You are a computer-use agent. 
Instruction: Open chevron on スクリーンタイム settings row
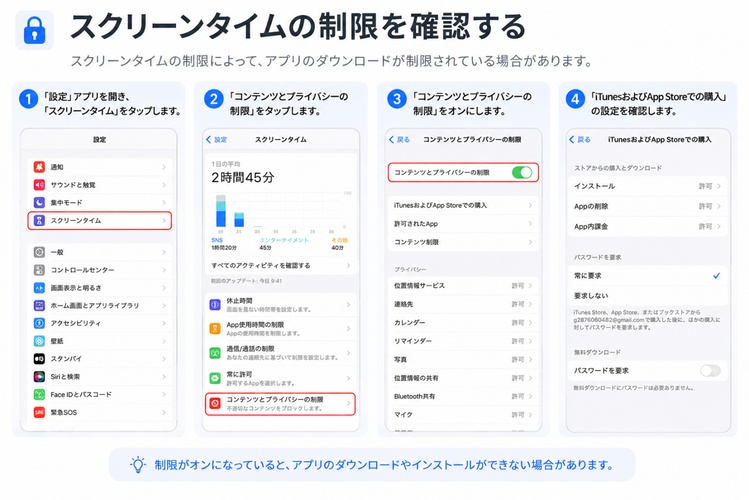pyautogui.click(x=164, y=221)
